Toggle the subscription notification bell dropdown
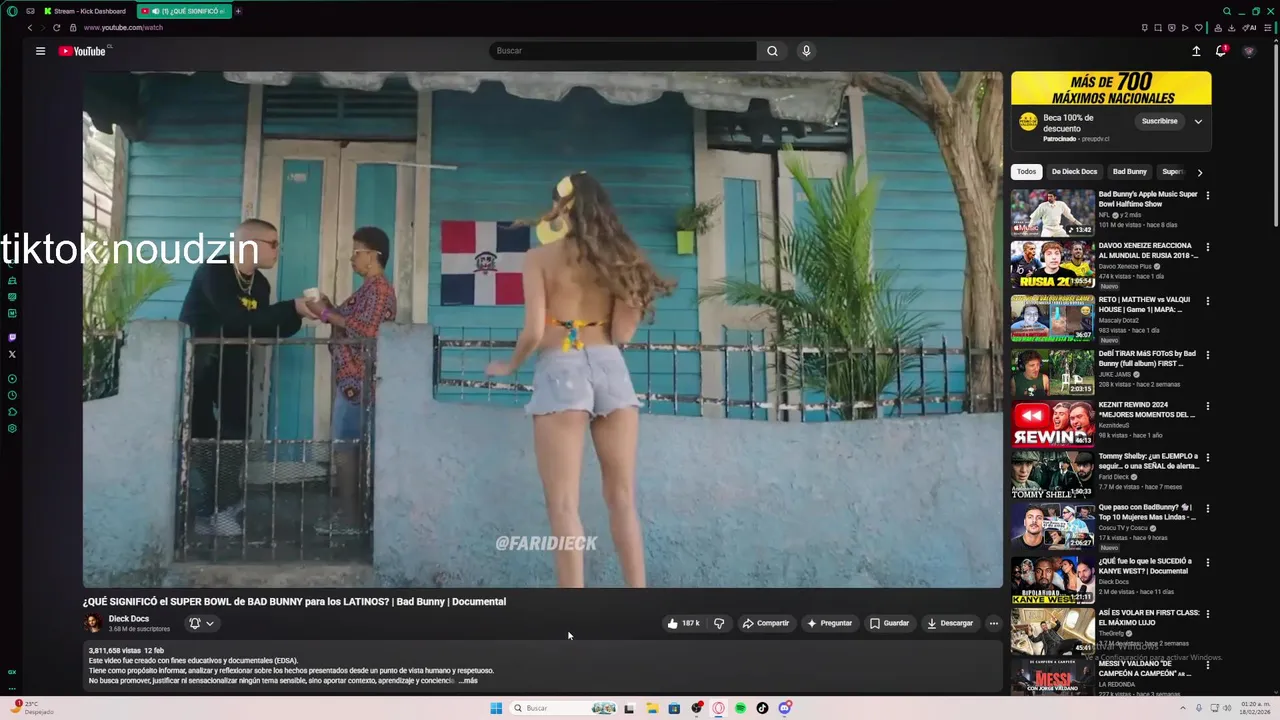Image resolution: width=1280 pixels, height=720 pixels. (201, 623)
